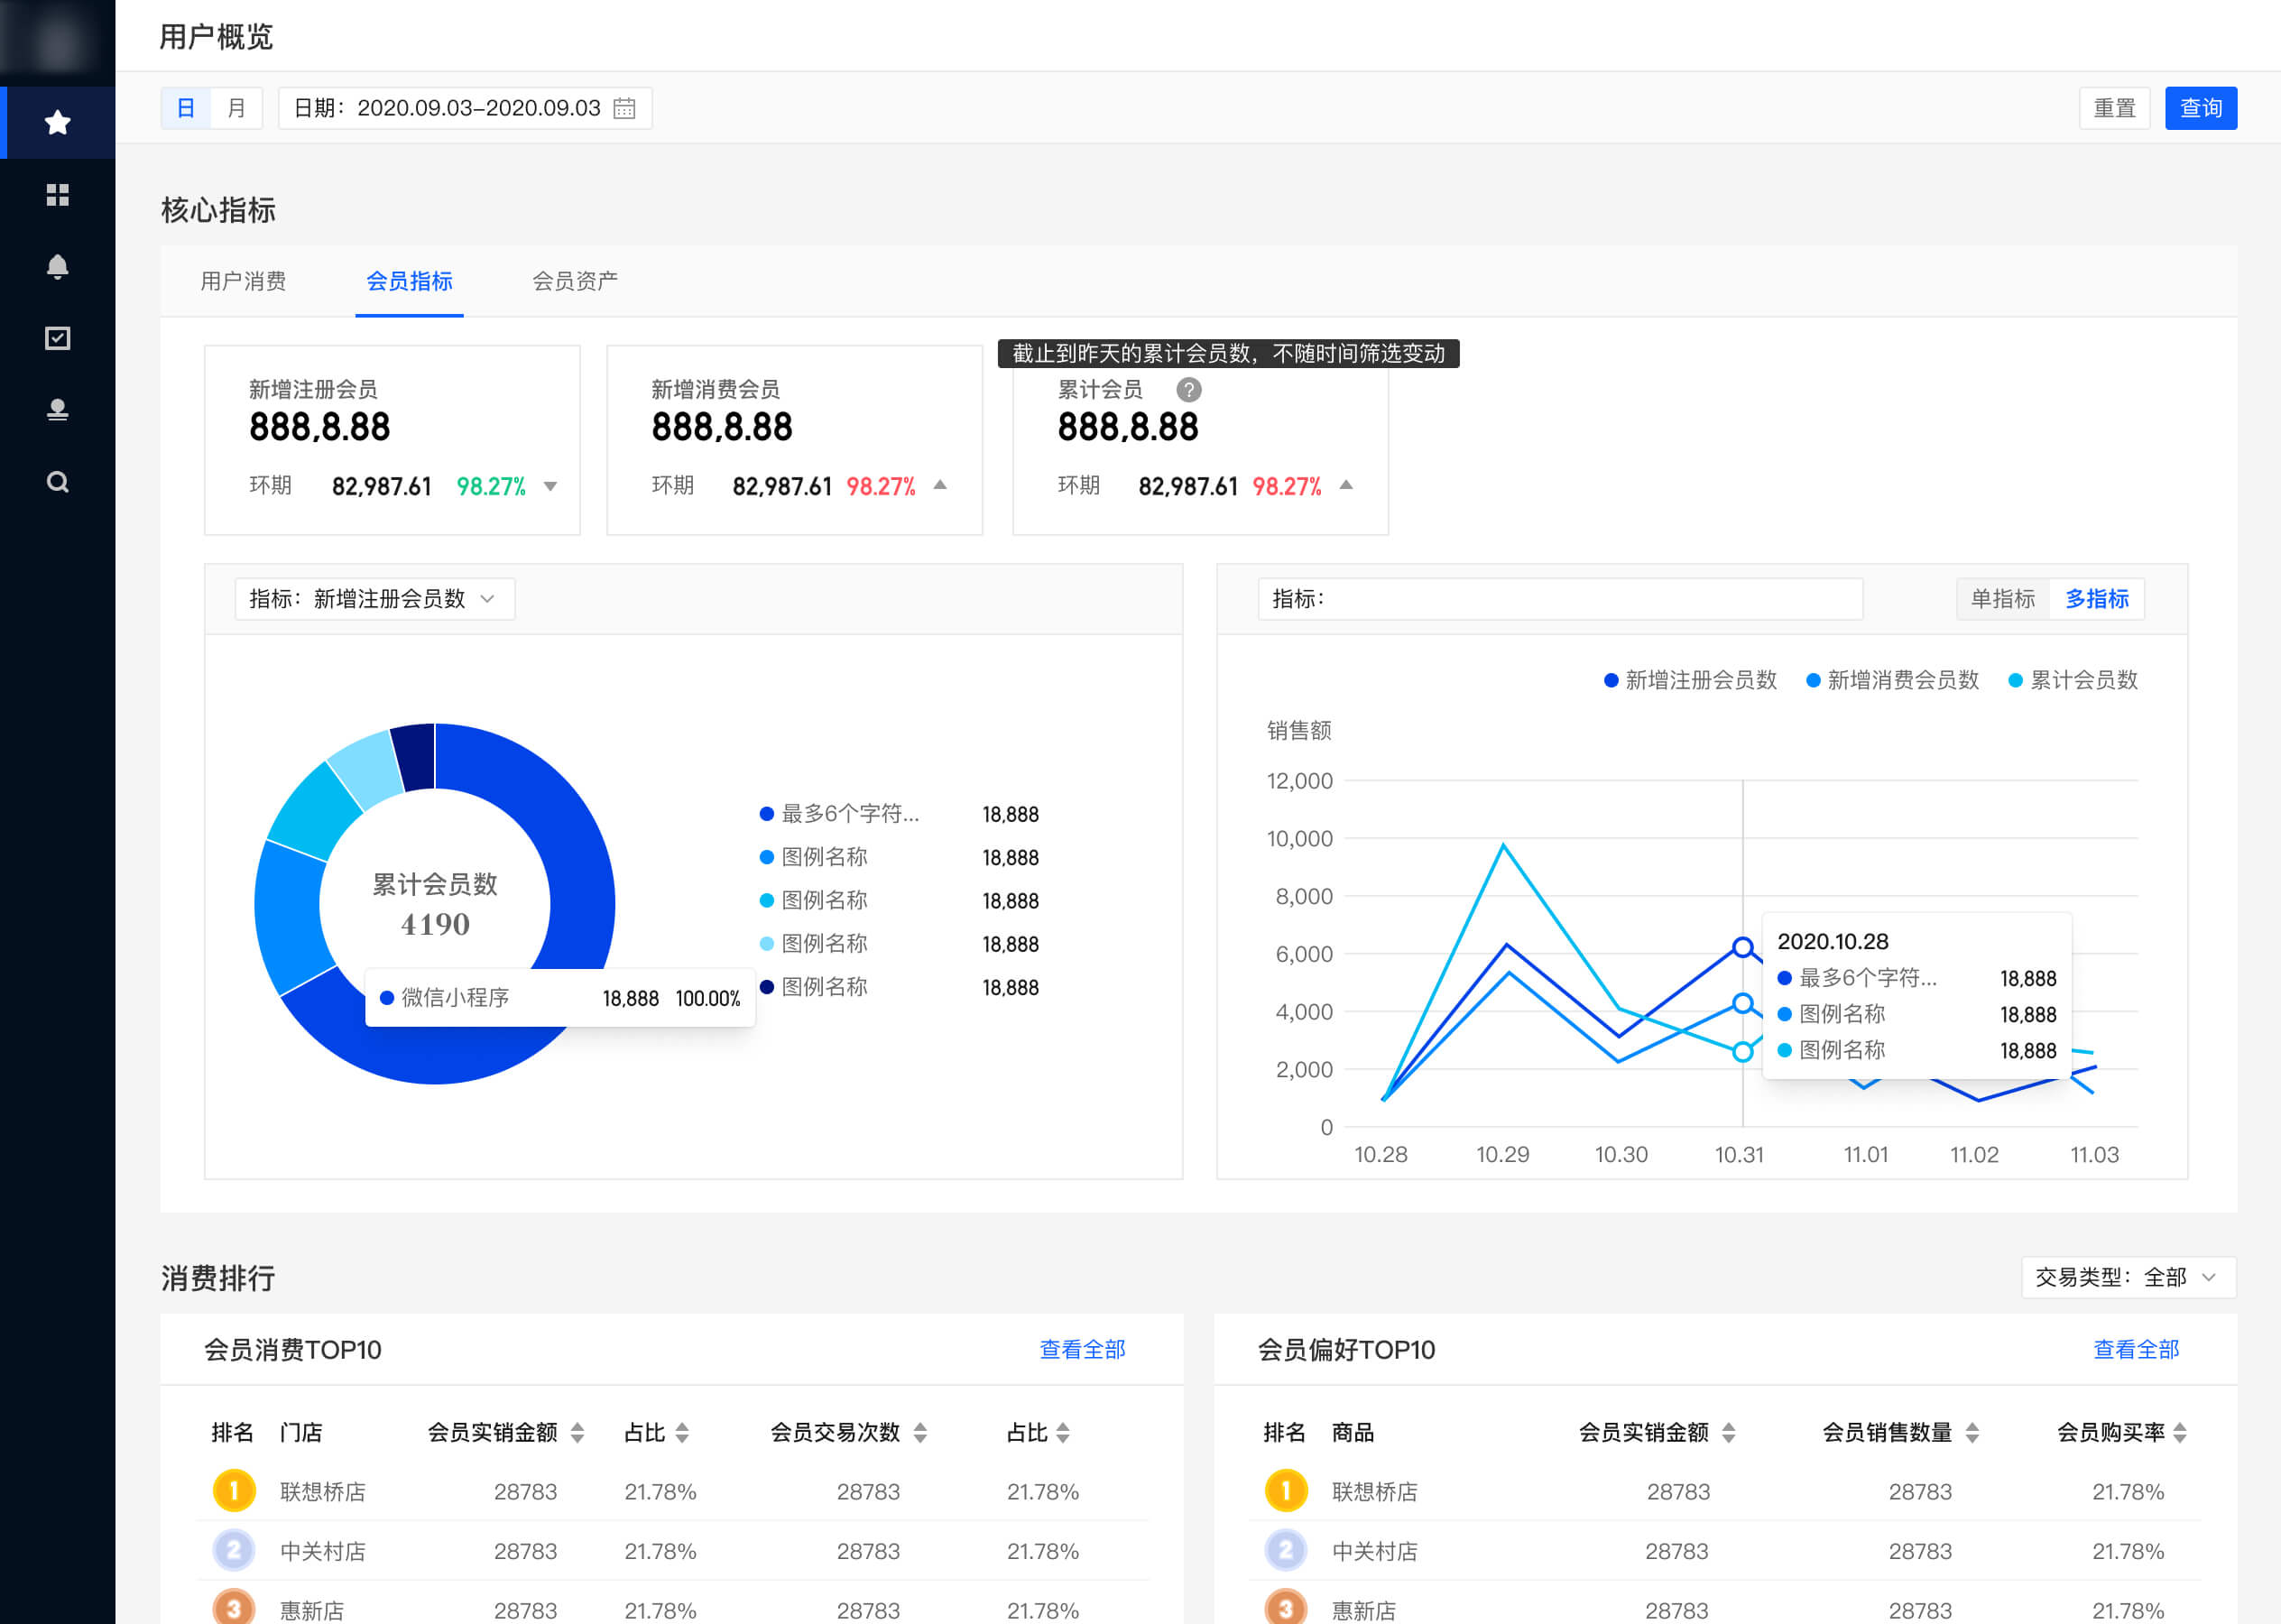2281x1624 pixels.
Task: Select the 新增注册会员 metric card
Action: 392,440
